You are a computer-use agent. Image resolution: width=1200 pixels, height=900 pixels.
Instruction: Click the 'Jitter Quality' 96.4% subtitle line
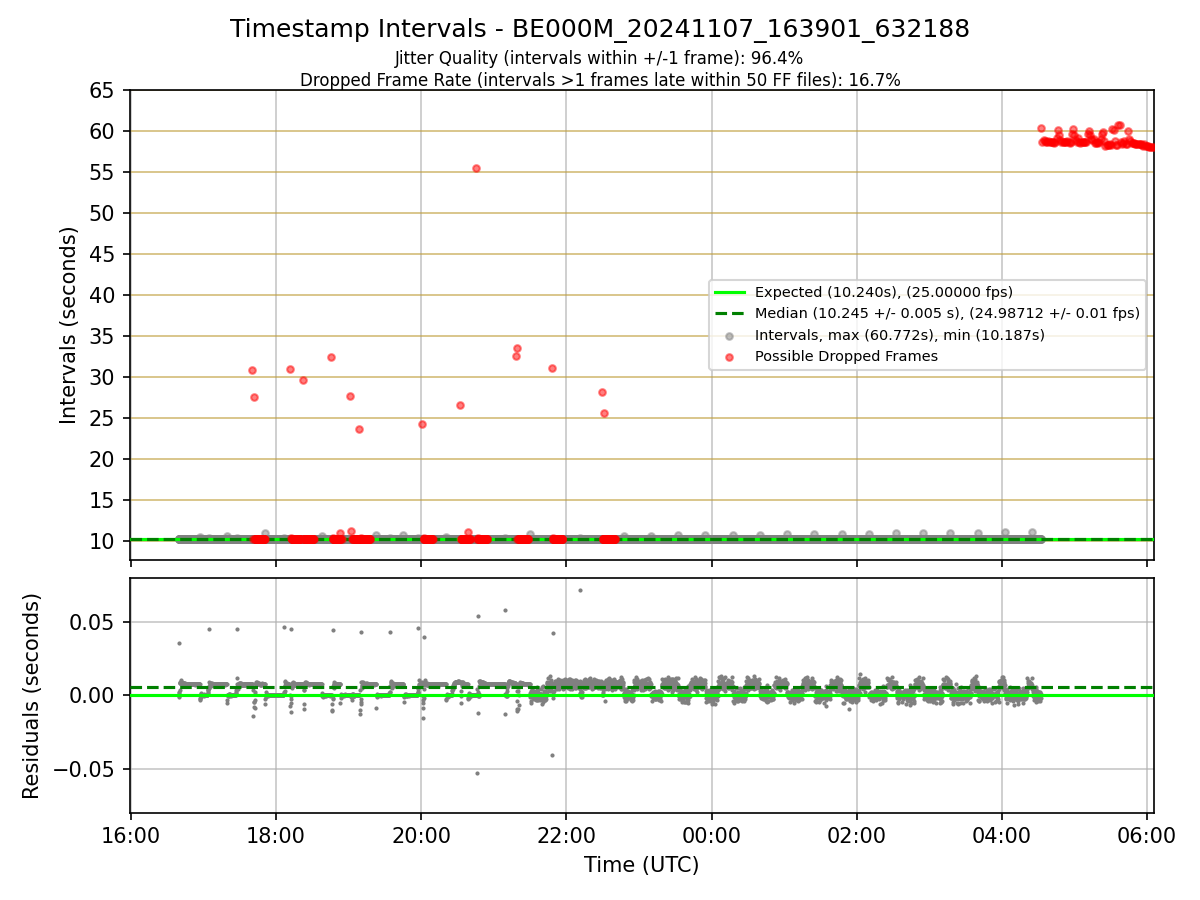pos(600,58)
